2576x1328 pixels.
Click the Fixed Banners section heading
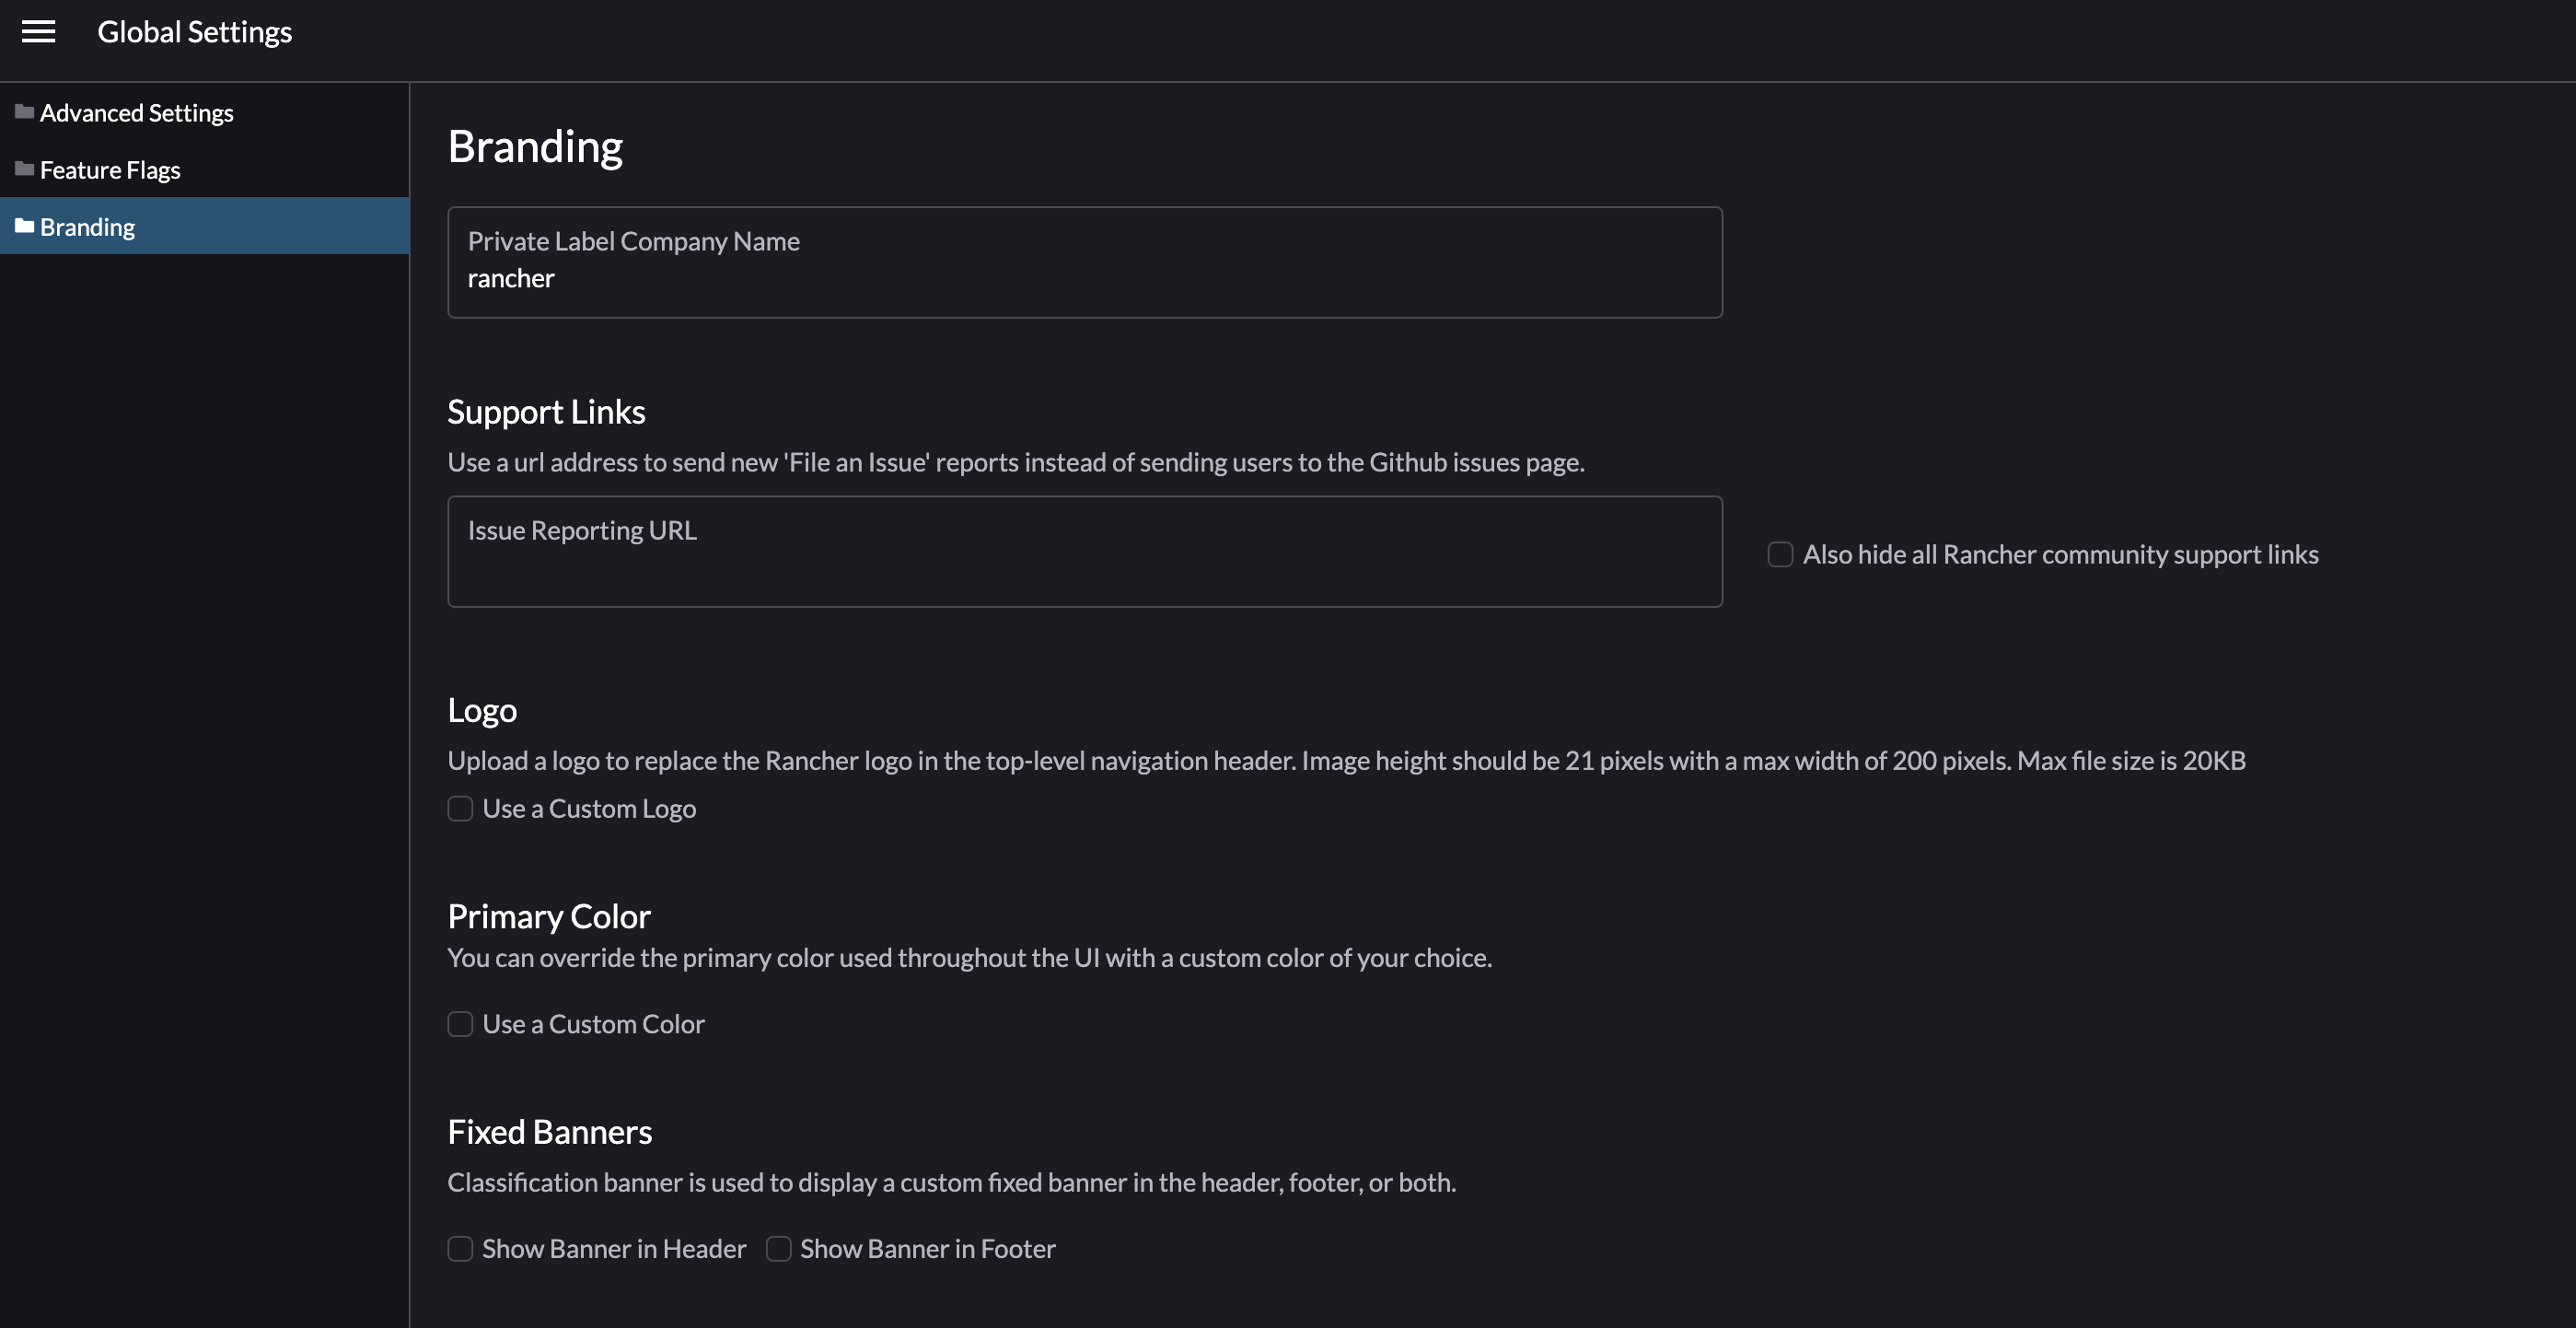click(549, 1131)
